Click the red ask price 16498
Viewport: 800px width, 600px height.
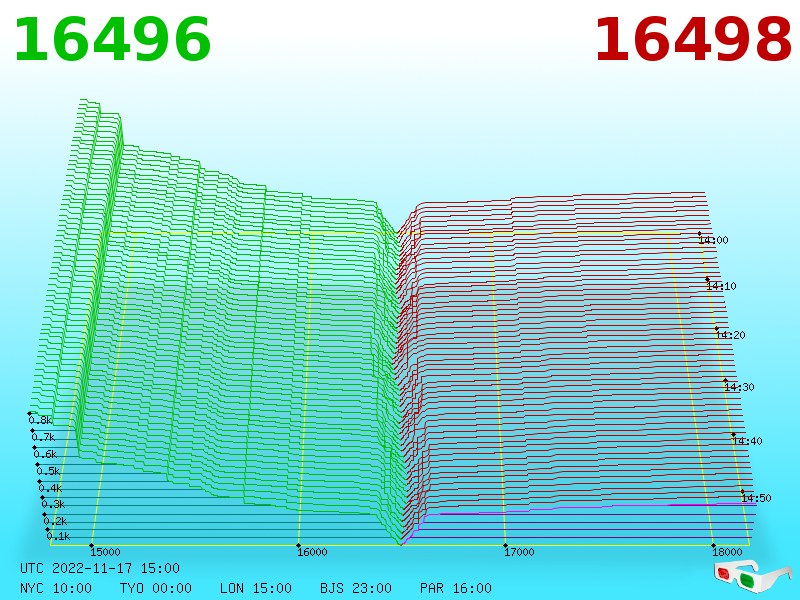[x=693, y=40]
